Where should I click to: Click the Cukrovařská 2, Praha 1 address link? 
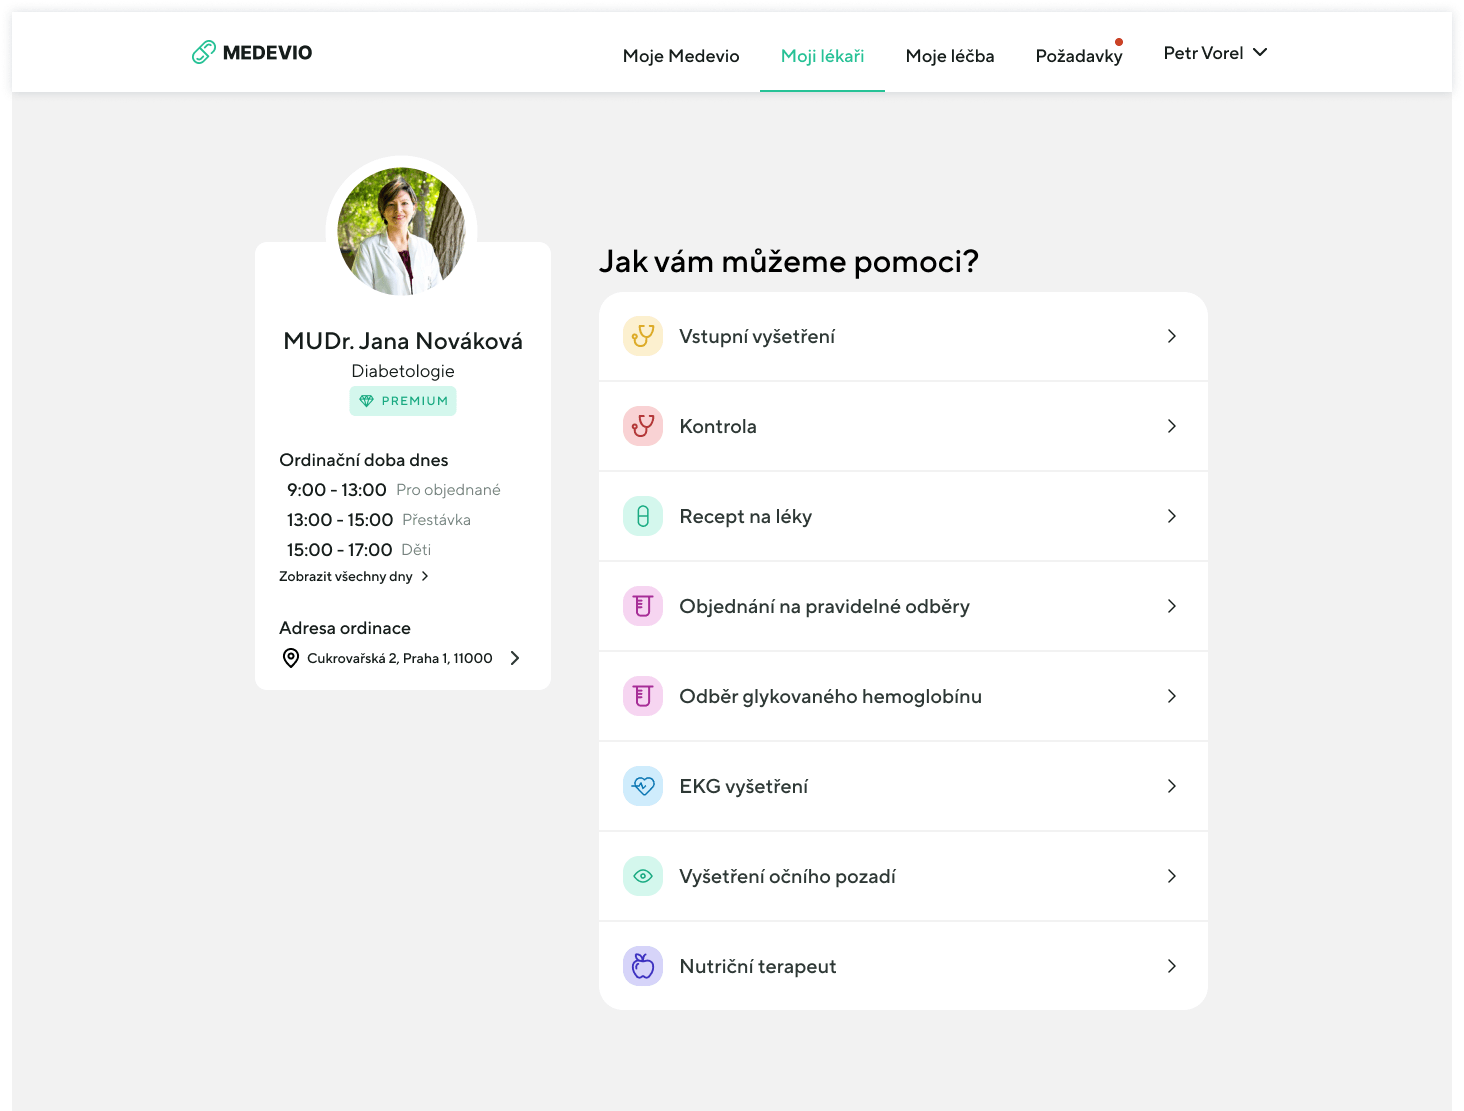tap(400, 658)
